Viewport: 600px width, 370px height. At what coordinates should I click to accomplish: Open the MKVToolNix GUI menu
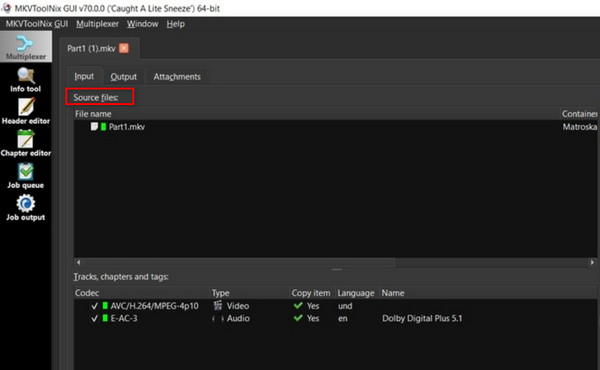pyautogui.click(x=37, y=24)
